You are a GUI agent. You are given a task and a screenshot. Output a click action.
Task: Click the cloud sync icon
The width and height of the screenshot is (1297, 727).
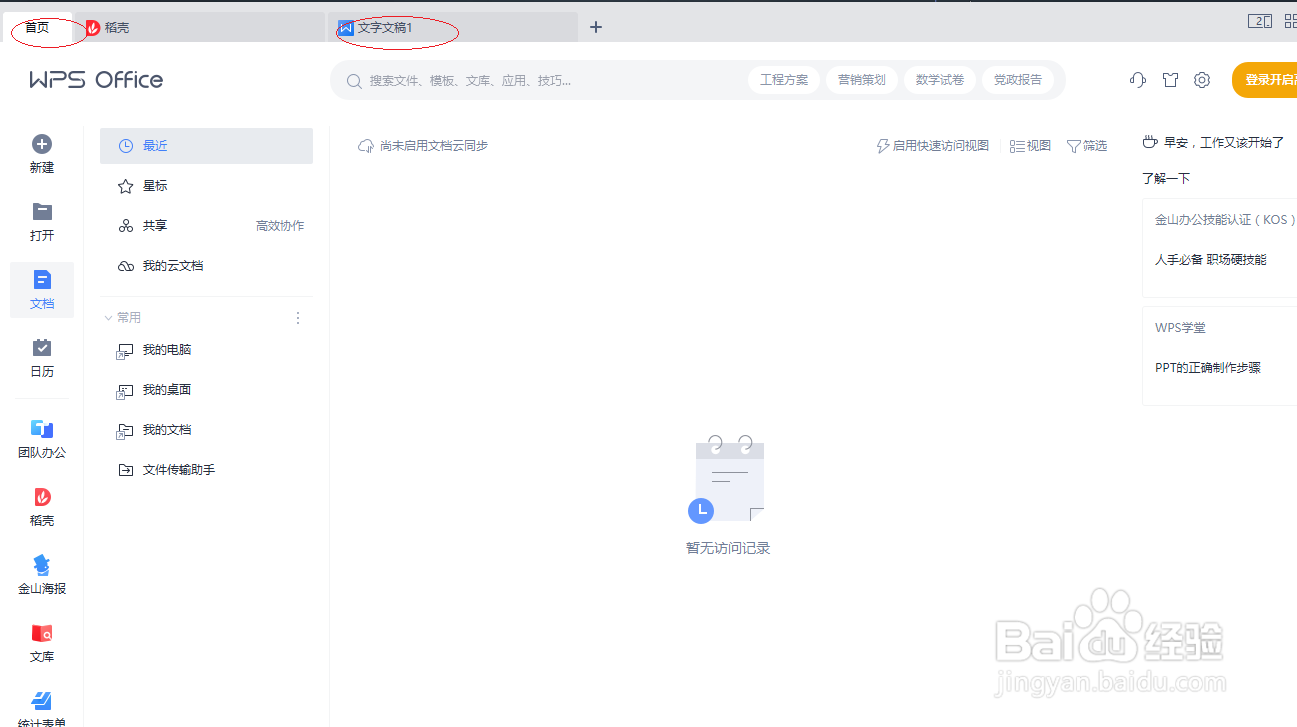pyautogui.click(x=366, y=146)
